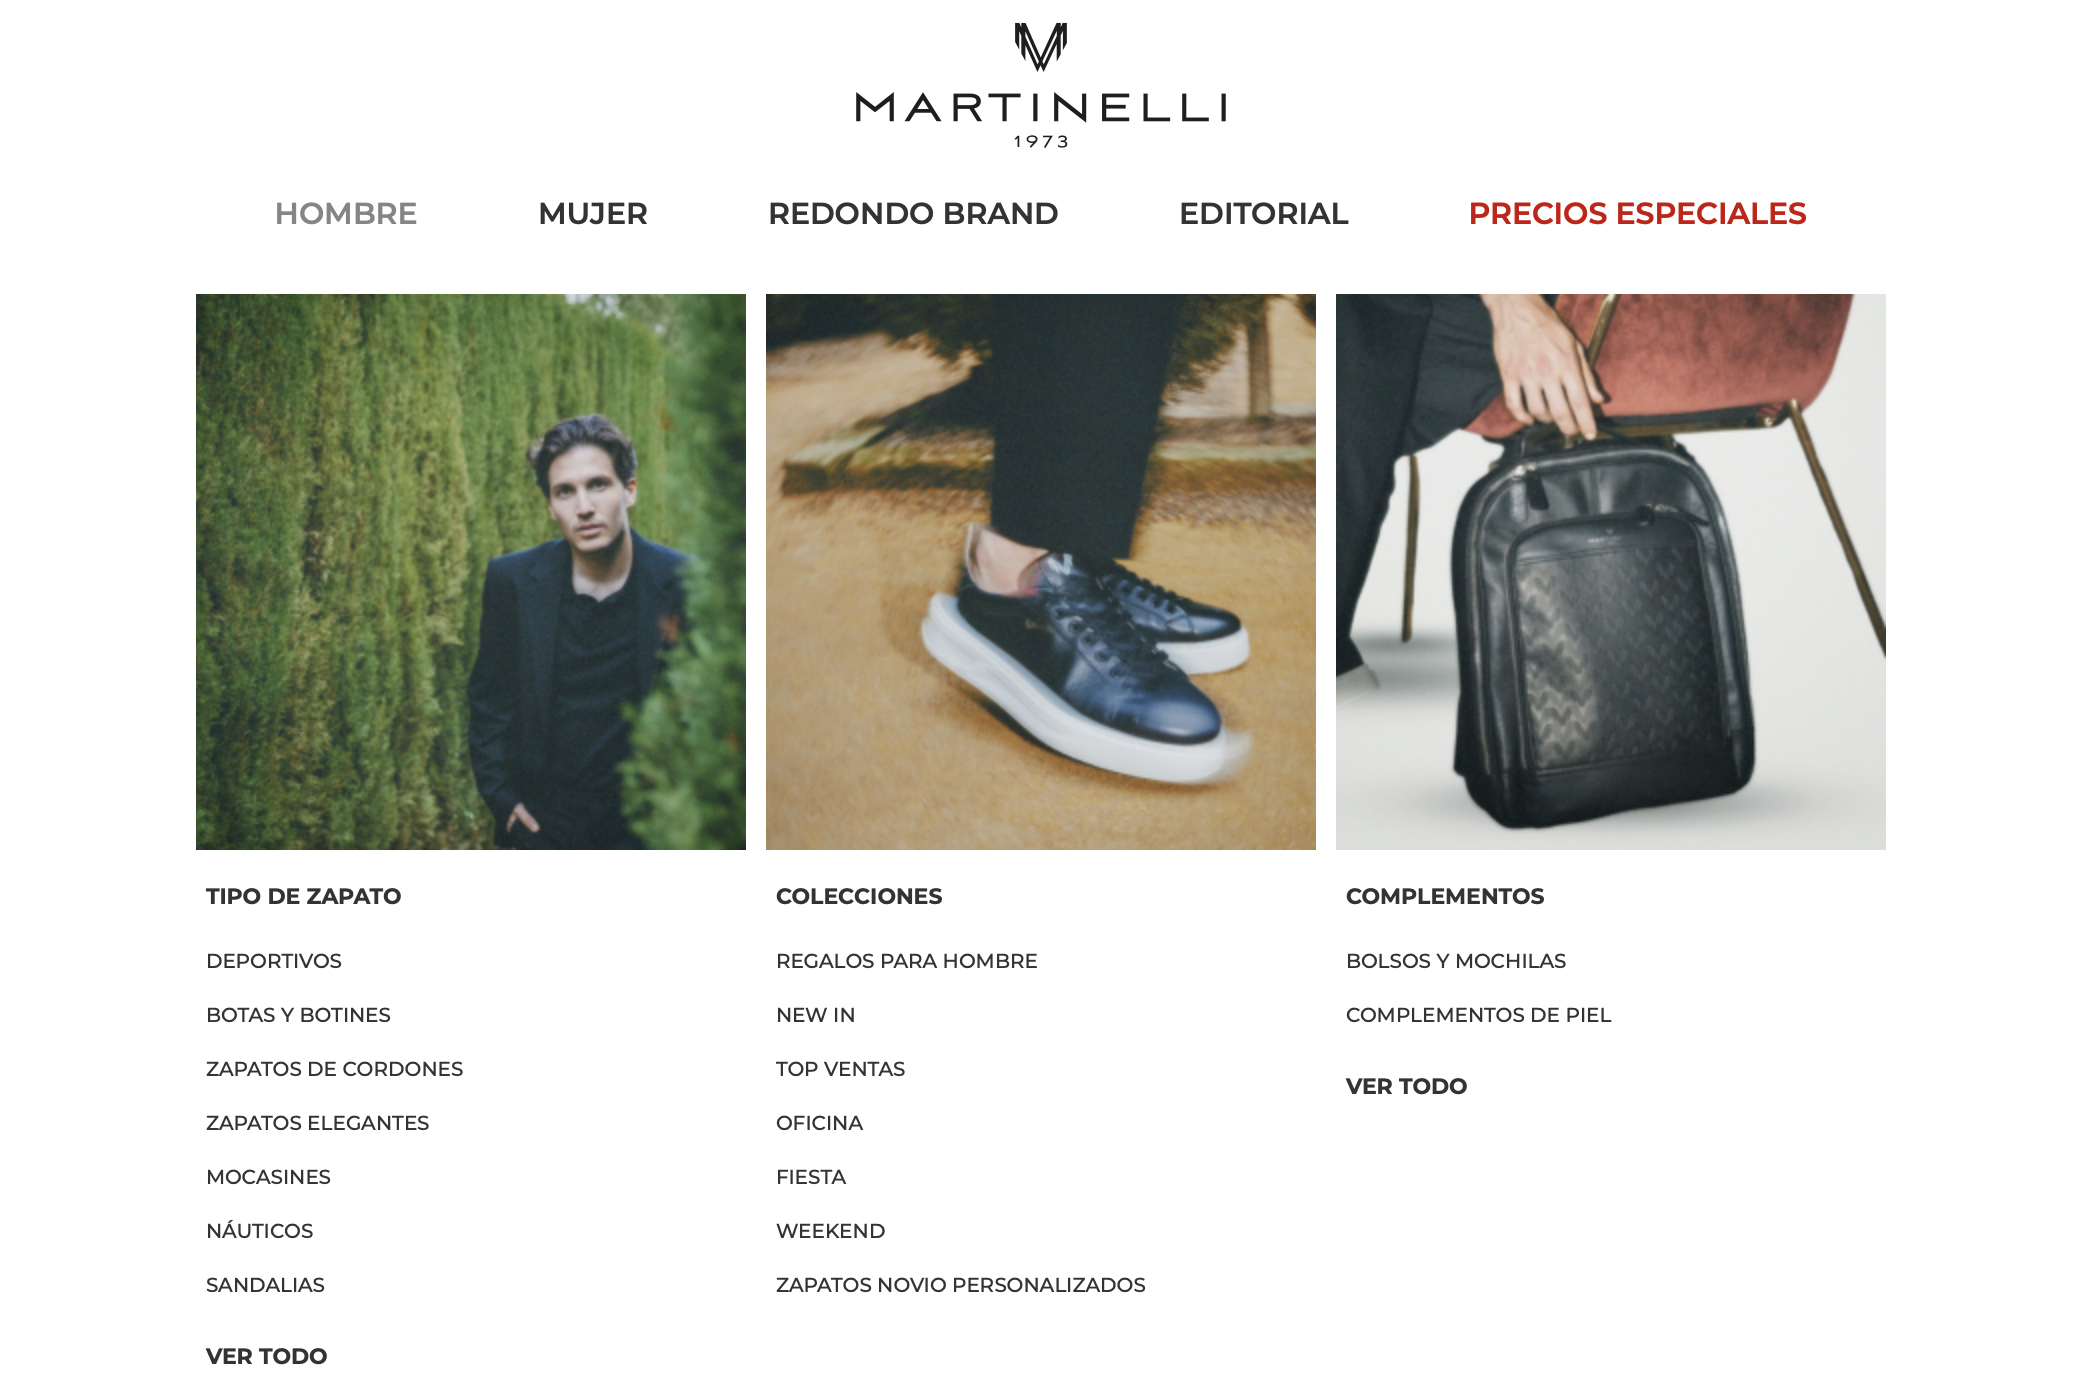Click the man by hedge image
This screenshot has width=2100, height=1400.
[471, 572]
